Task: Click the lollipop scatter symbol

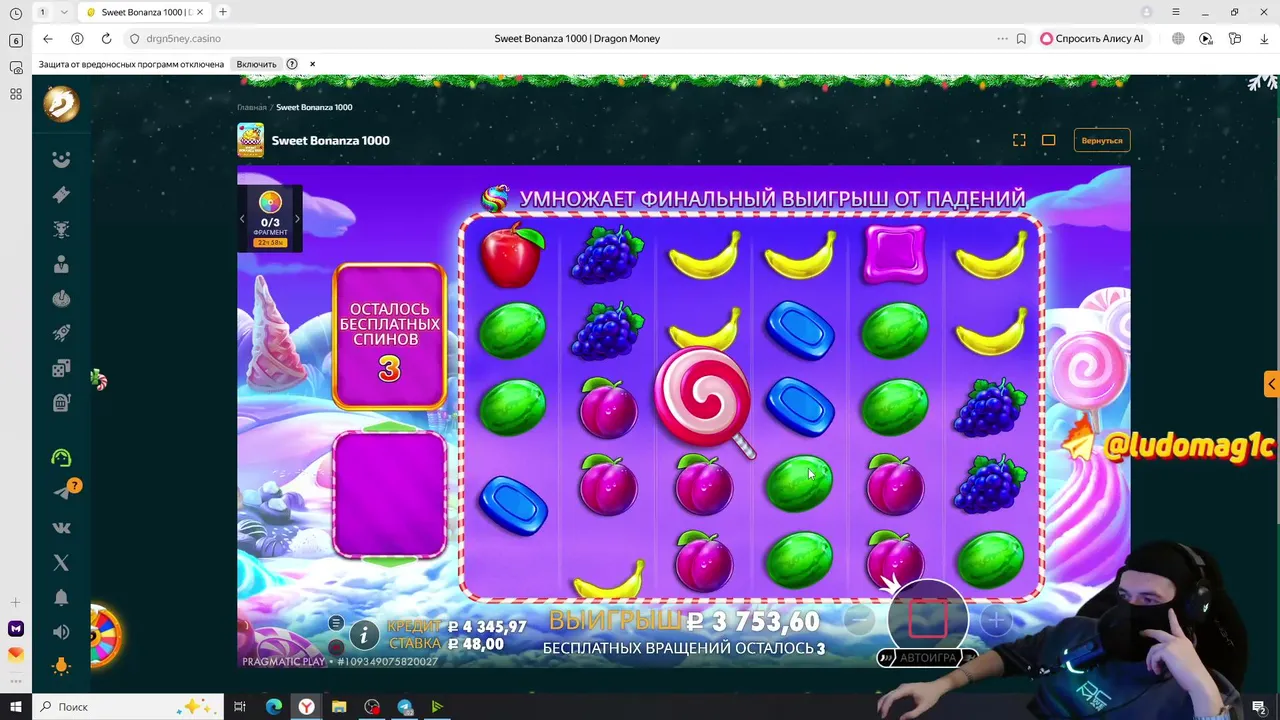Action: click(x=704, y=401)
